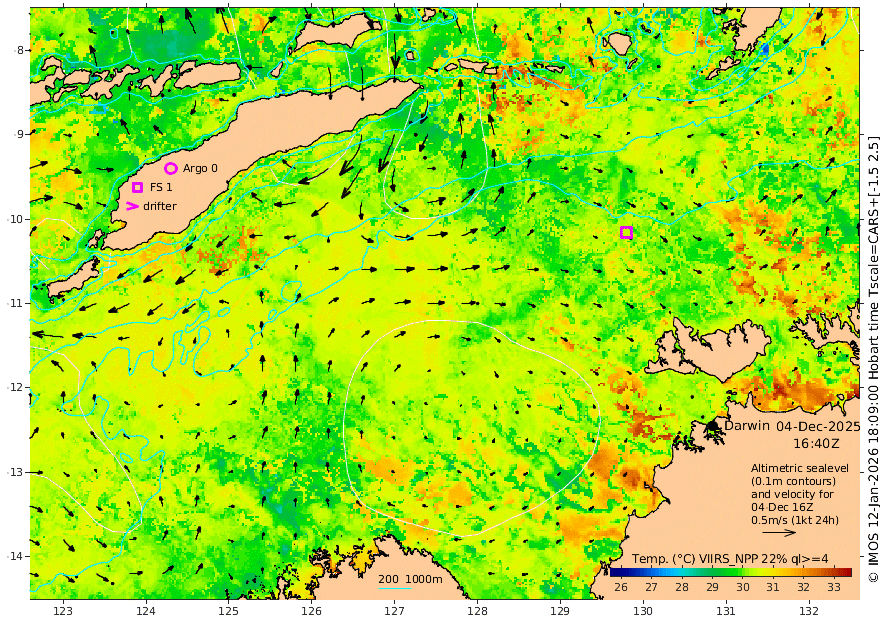Click longitude axis label '131'
The height and width of the screenshot is (630, 880).
tap(726, 611)
